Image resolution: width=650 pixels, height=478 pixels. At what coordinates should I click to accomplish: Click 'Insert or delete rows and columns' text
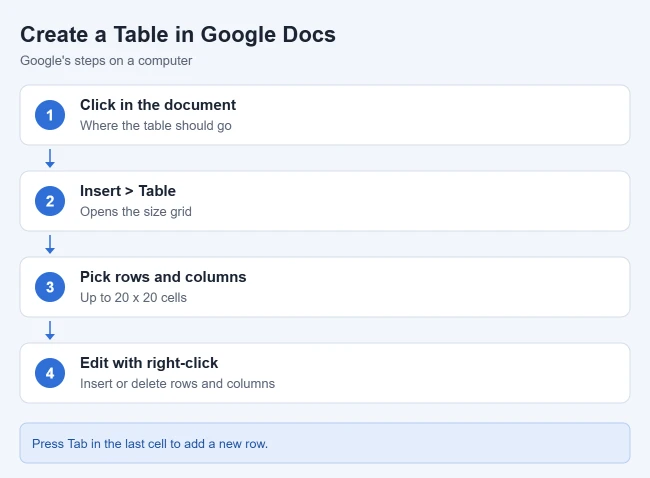[x=177, y=383]
